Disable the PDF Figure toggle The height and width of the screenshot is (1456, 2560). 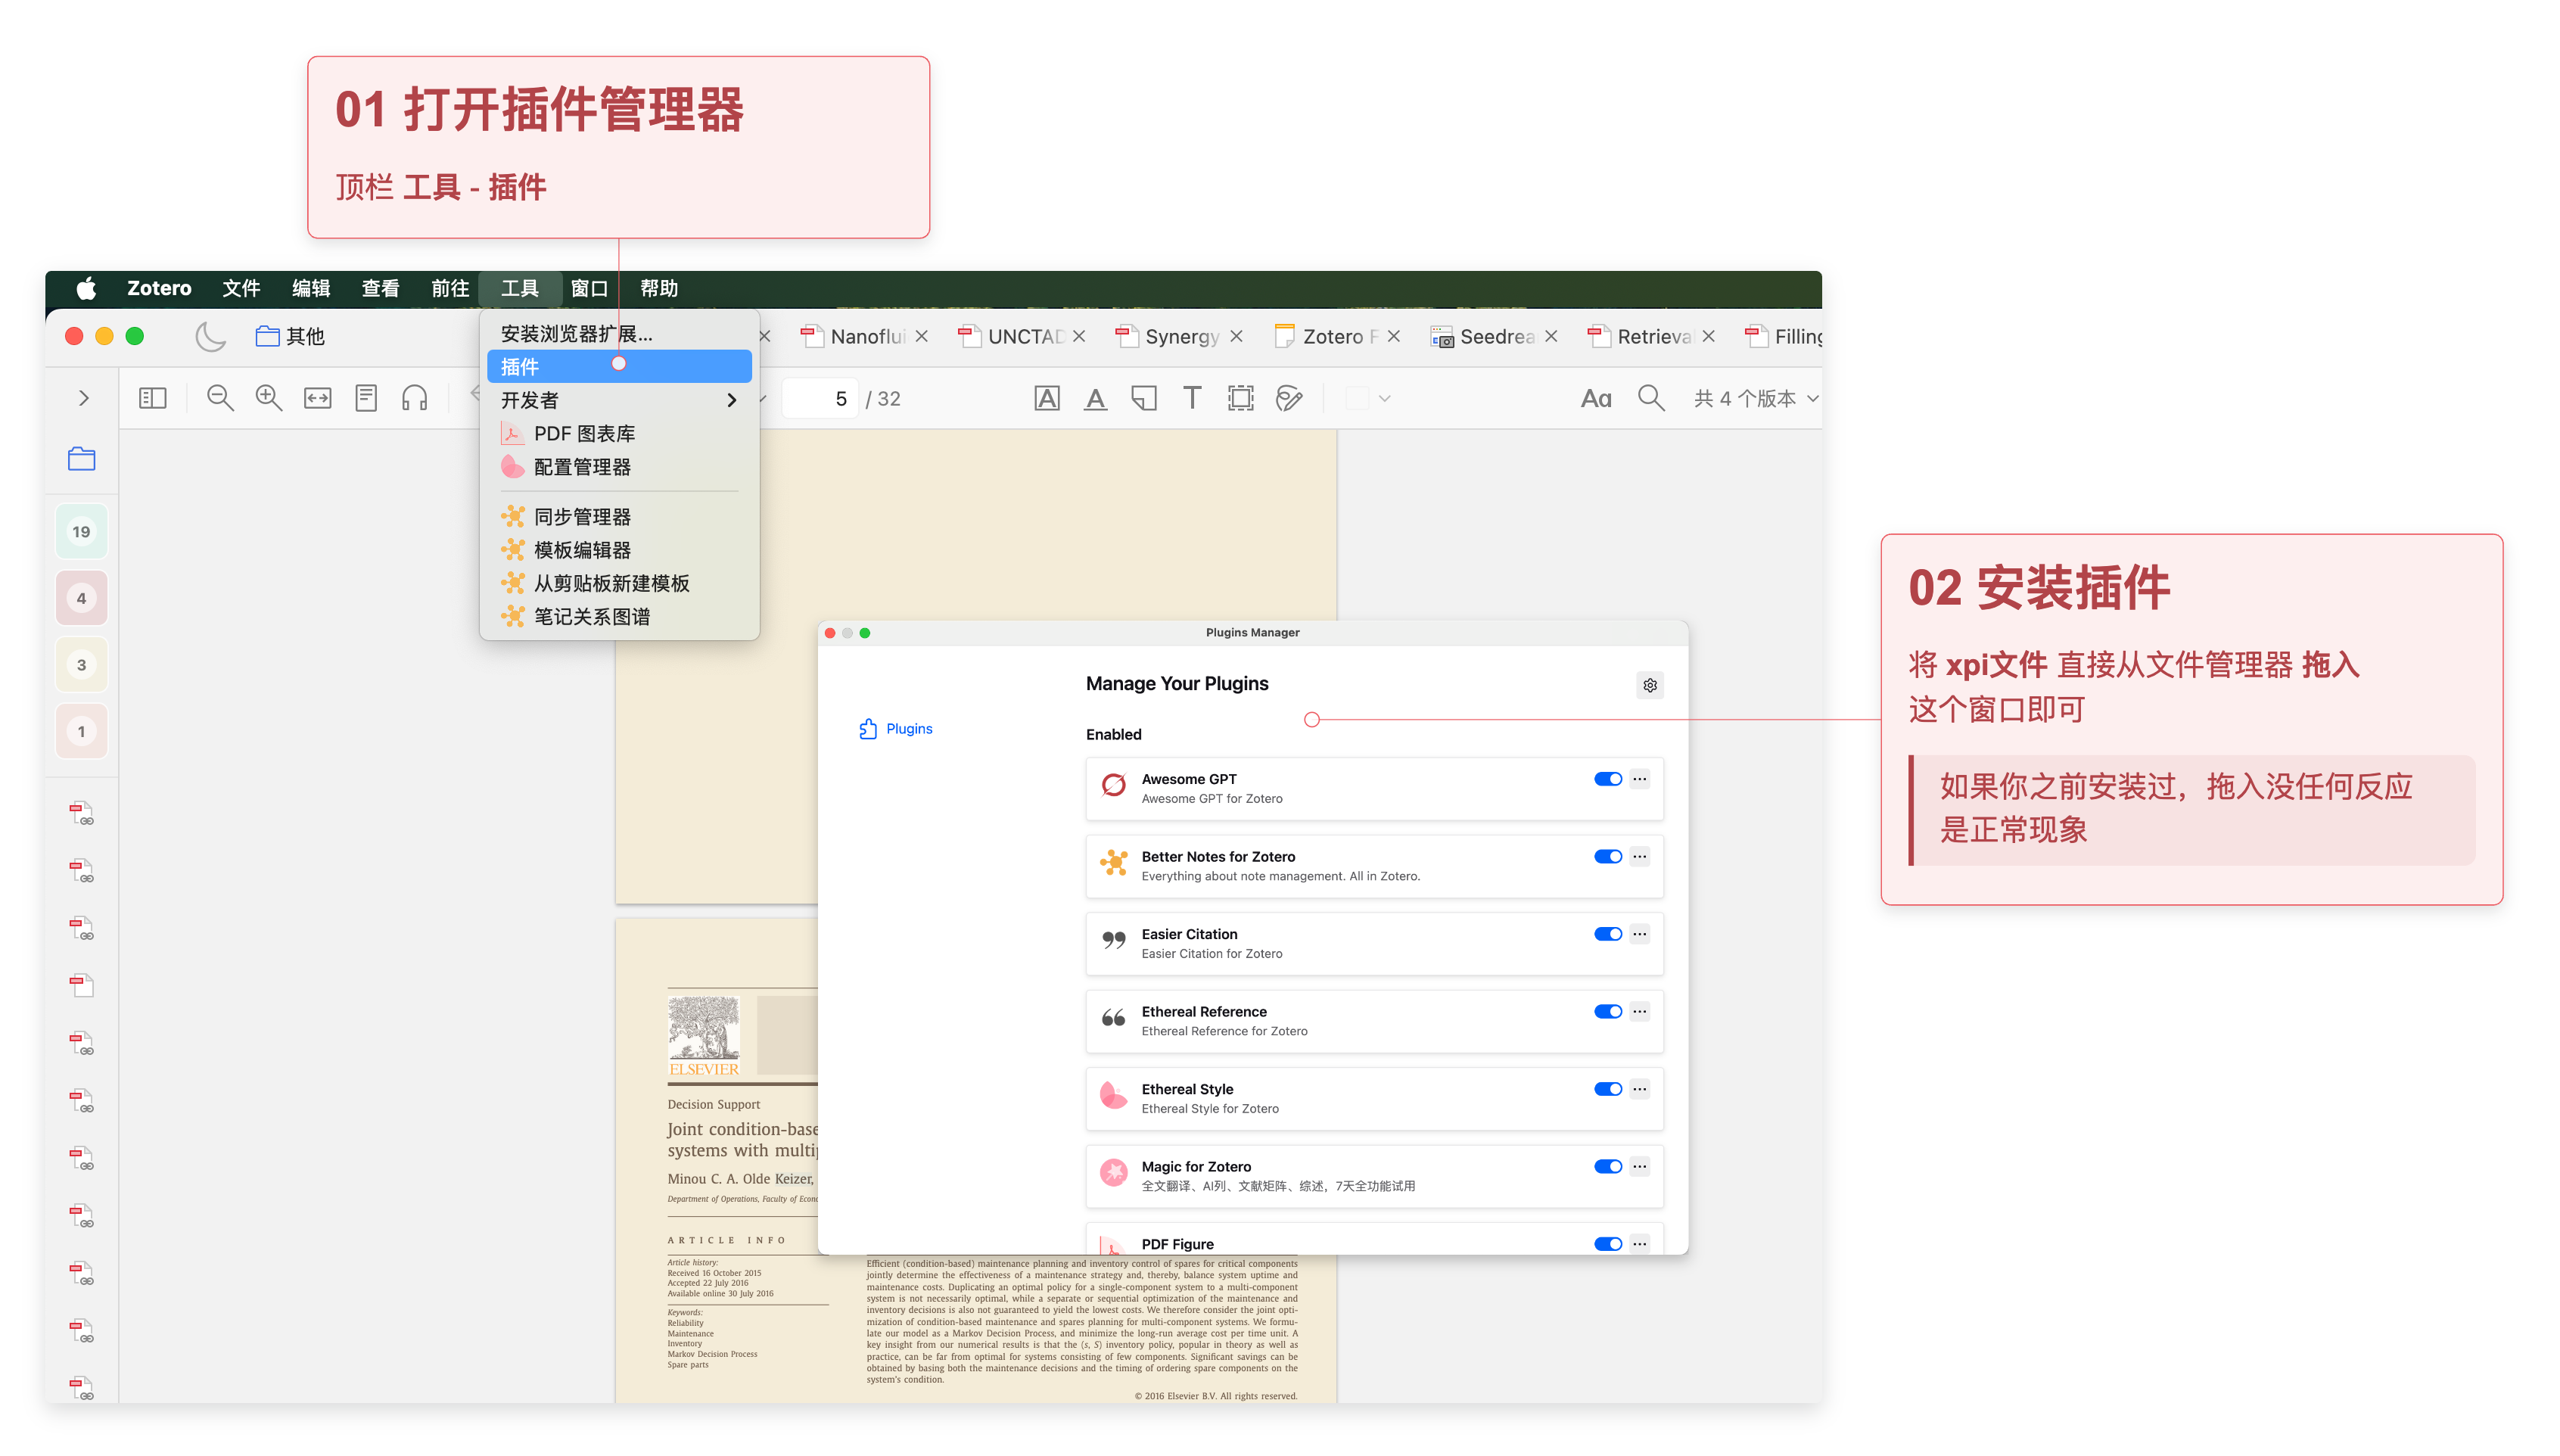(1608, 1244)
